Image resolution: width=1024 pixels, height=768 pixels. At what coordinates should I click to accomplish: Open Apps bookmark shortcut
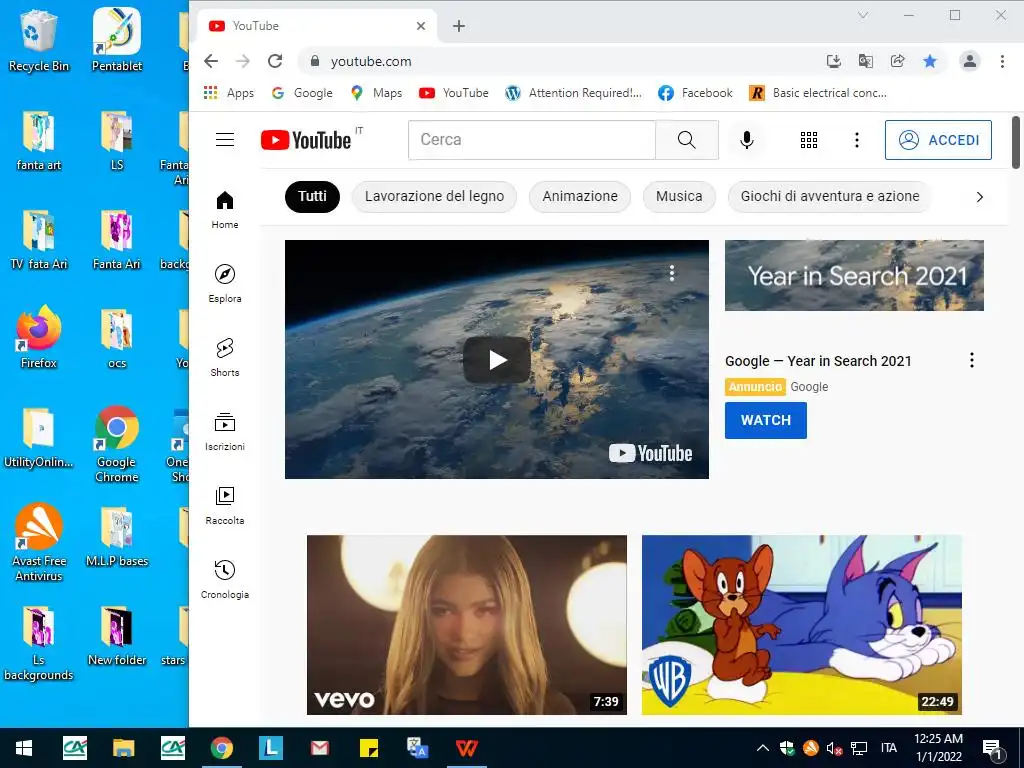pyautogui.click(x=229, y=93)
